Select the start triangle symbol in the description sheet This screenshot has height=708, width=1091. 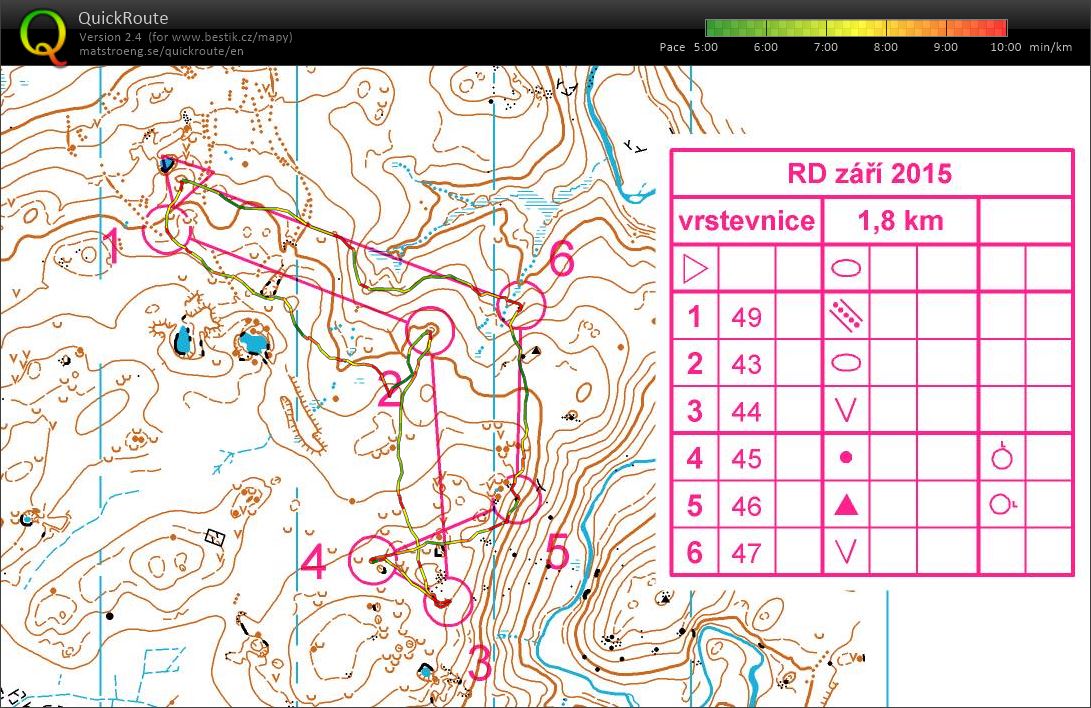point(695,268)
